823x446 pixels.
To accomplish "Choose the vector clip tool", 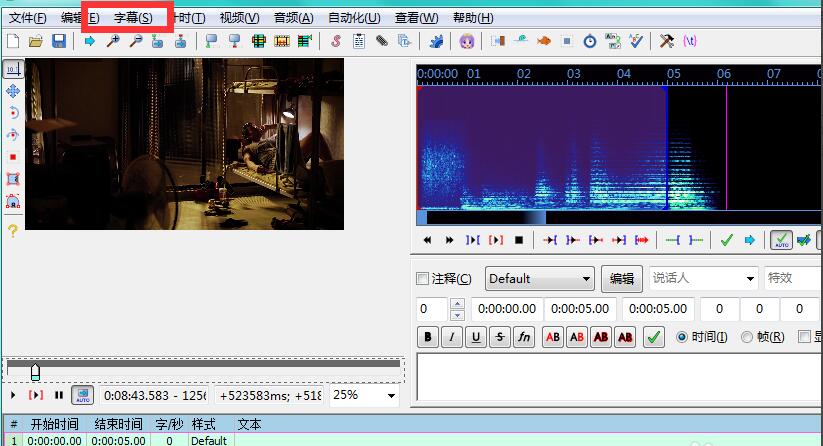I will 13,201.
